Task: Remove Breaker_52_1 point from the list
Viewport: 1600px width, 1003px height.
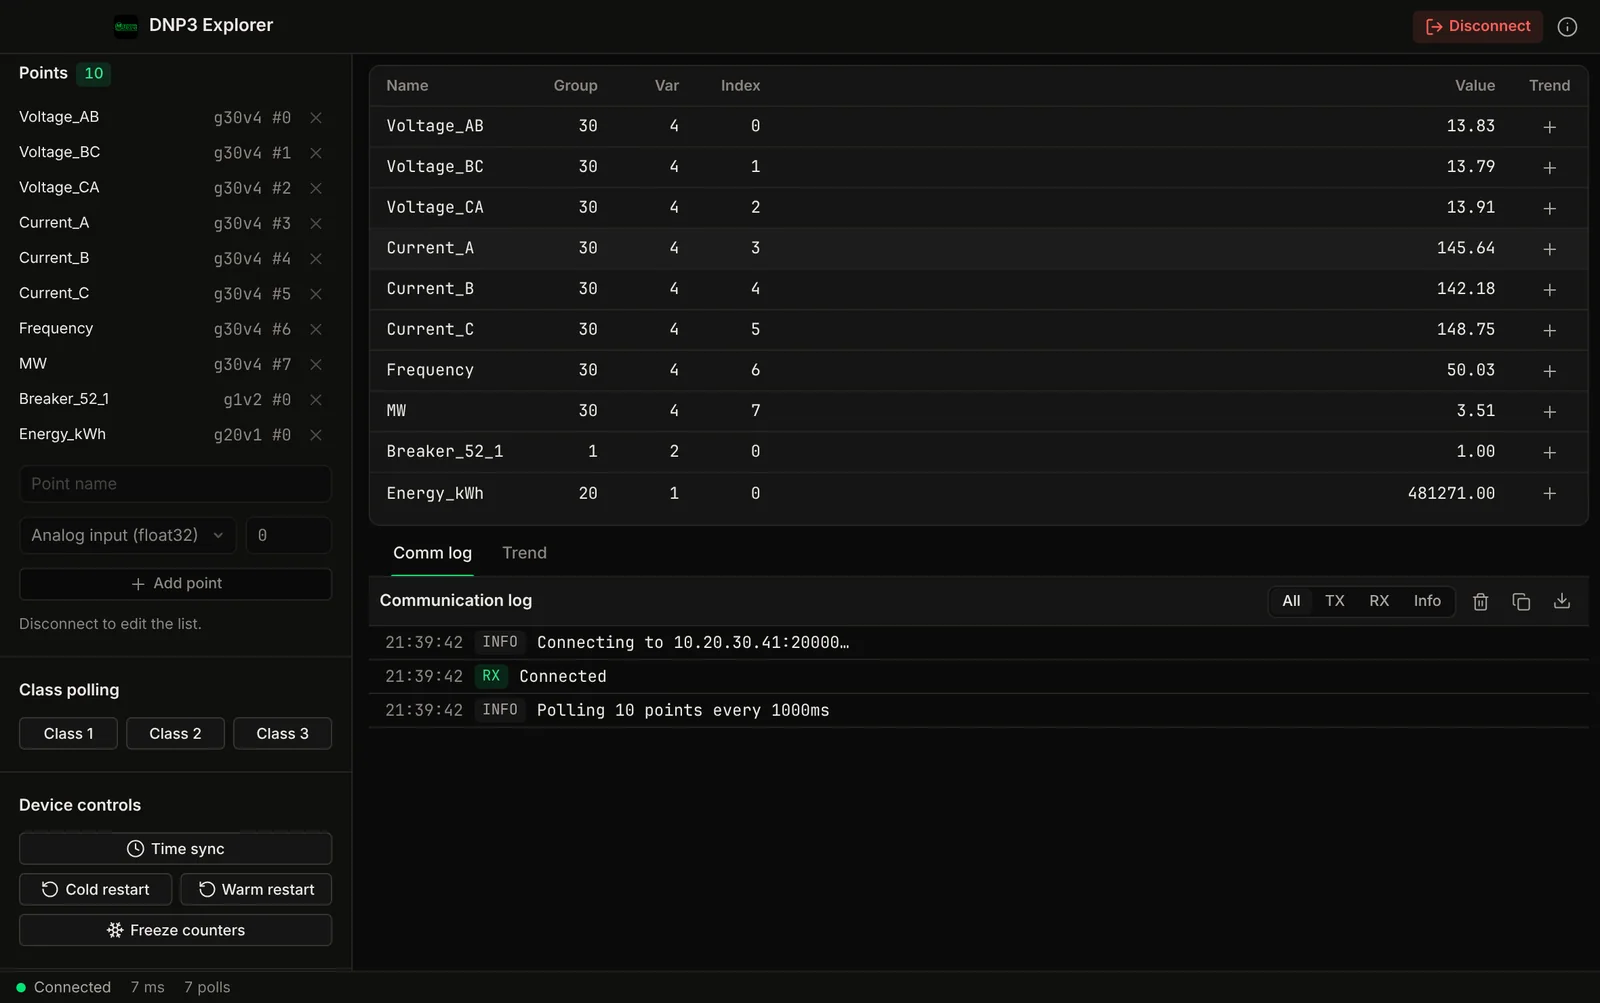Action: [316, 400]
